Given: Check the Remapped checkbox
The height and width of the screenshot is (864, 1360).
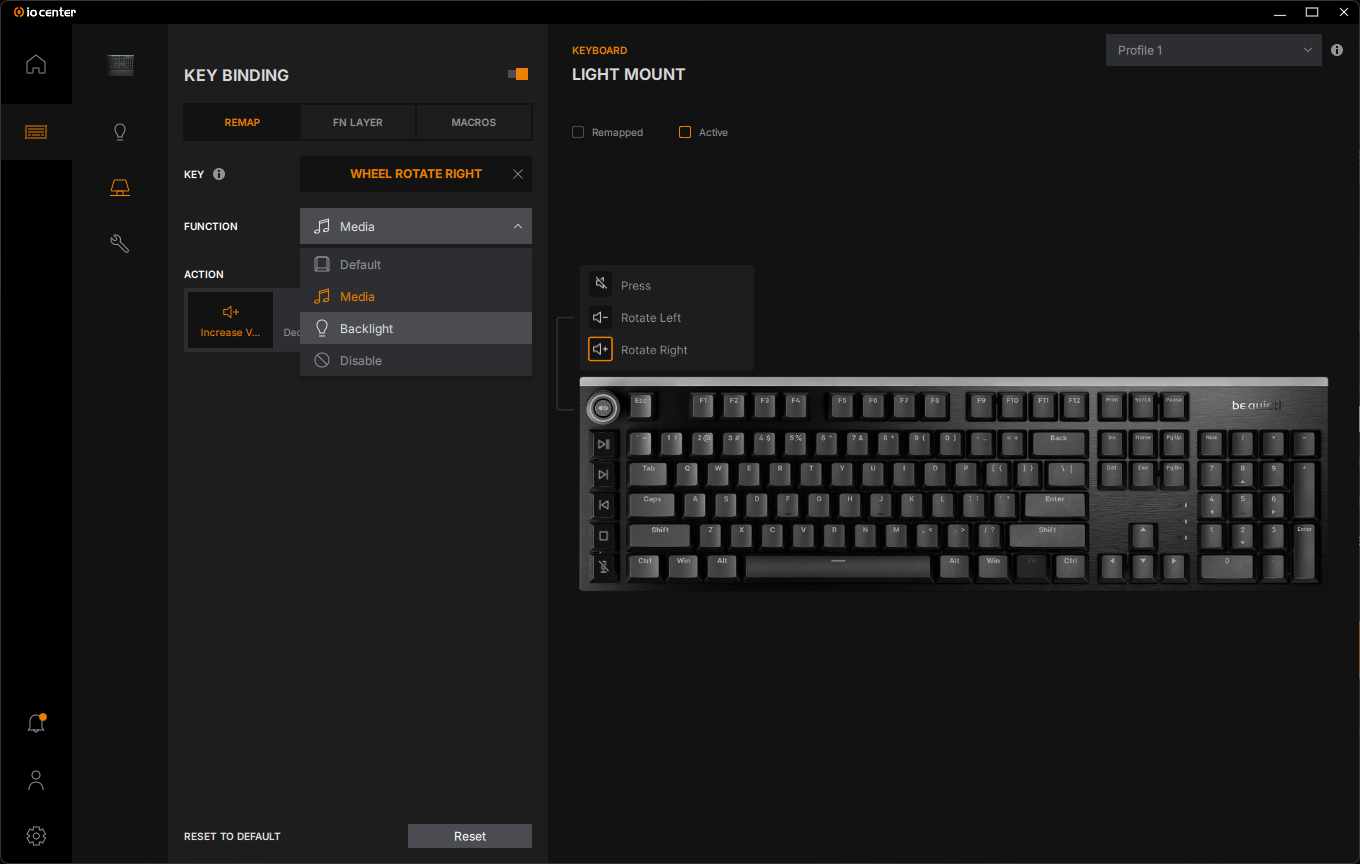Looking at the screenshot, I should point(578,132).
